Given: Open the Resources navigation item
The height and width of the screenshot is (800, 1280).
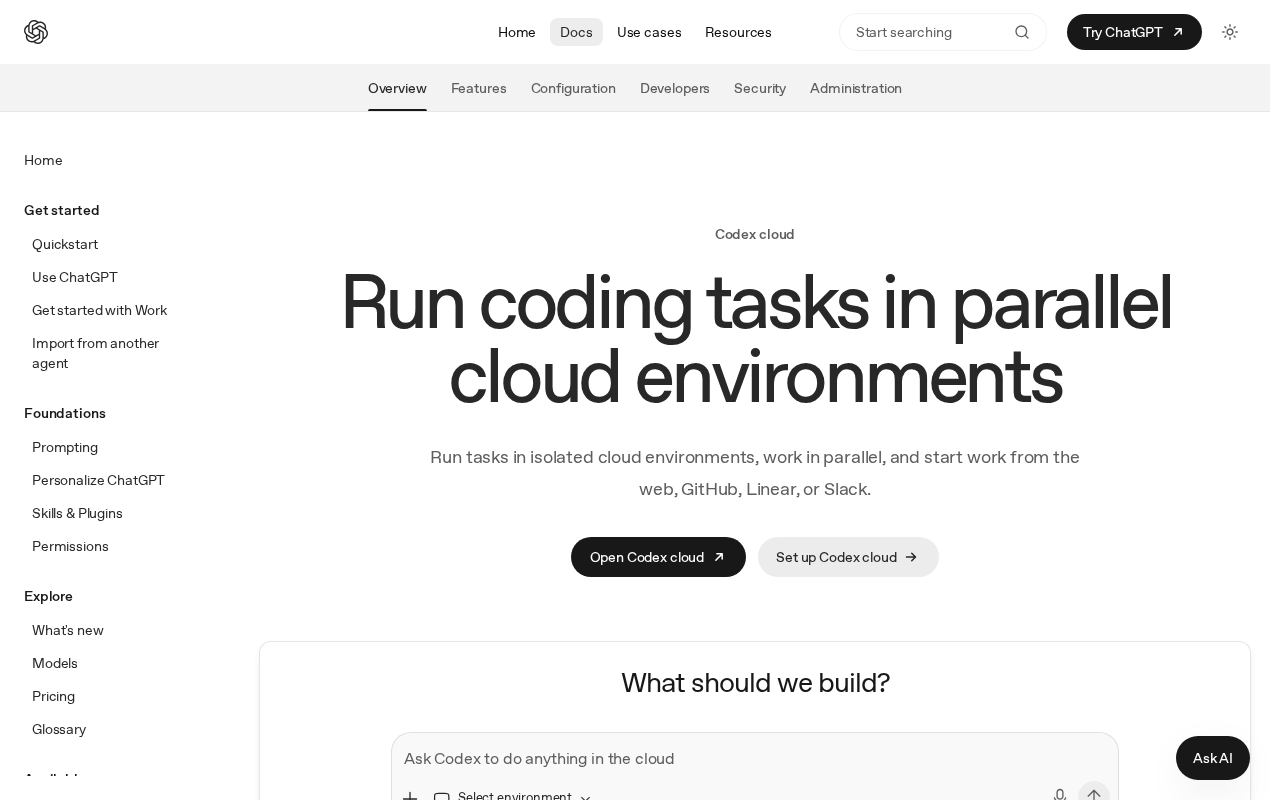Looking at the screenshot, I should pyautogui.click(x=738, y=32).
